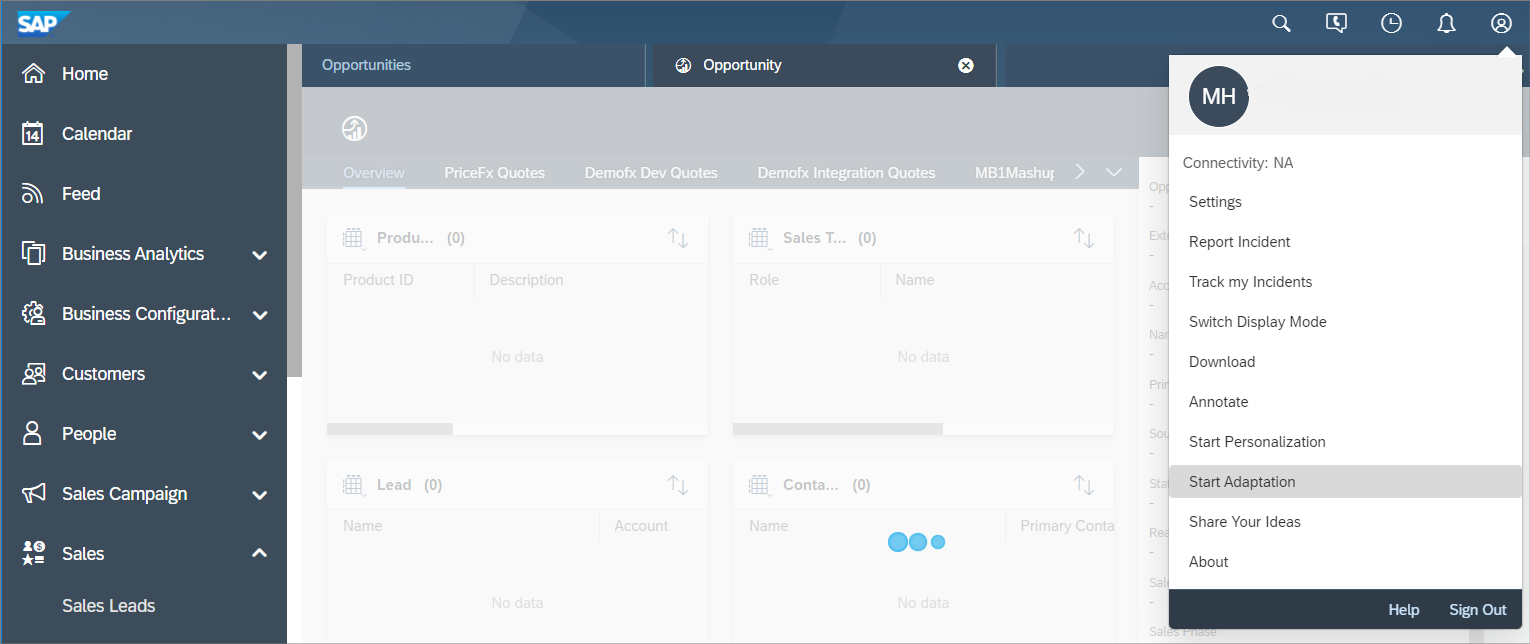Choose Switch Display Mode menu entry
1530x644 pixels.
point(1257,322)
